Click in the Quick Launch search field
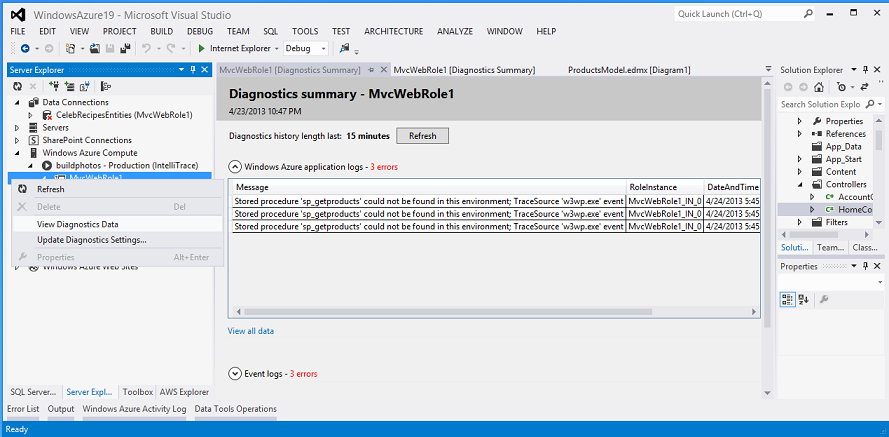Viewport: 889px width, 437px height. pos(745,14)
